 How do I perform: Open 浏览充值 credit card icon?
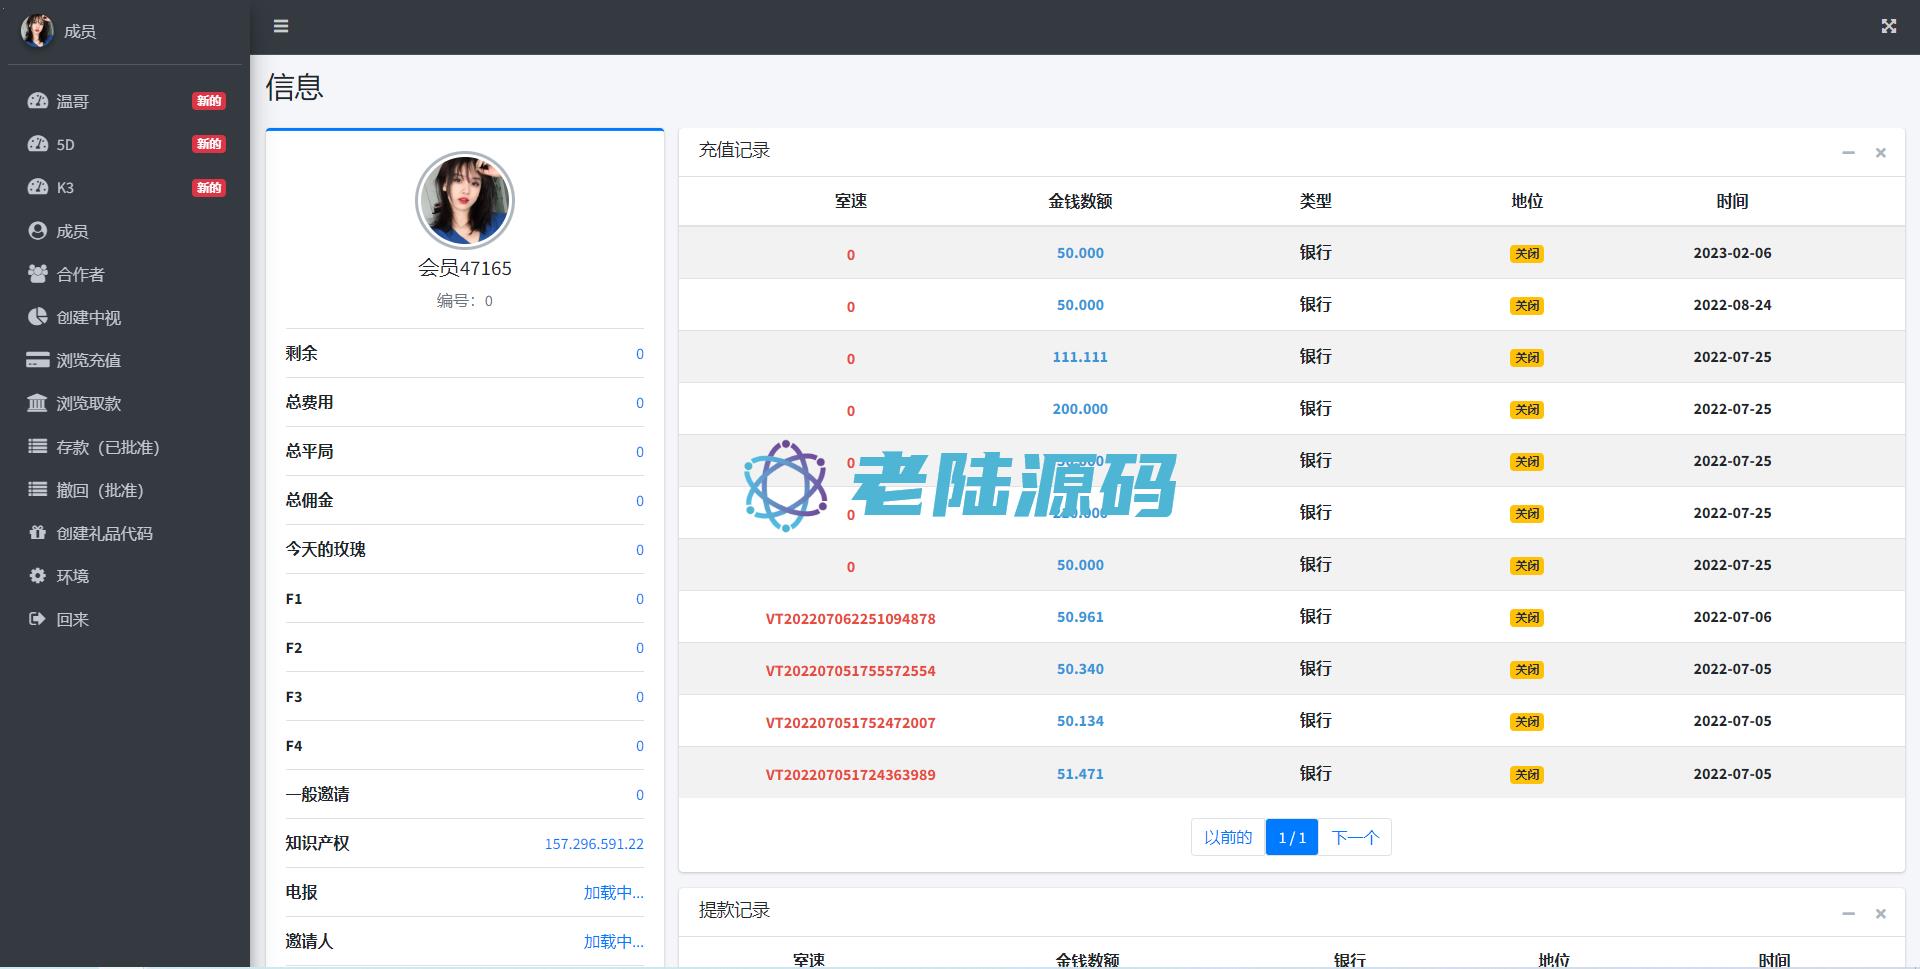tap(38, 360)
